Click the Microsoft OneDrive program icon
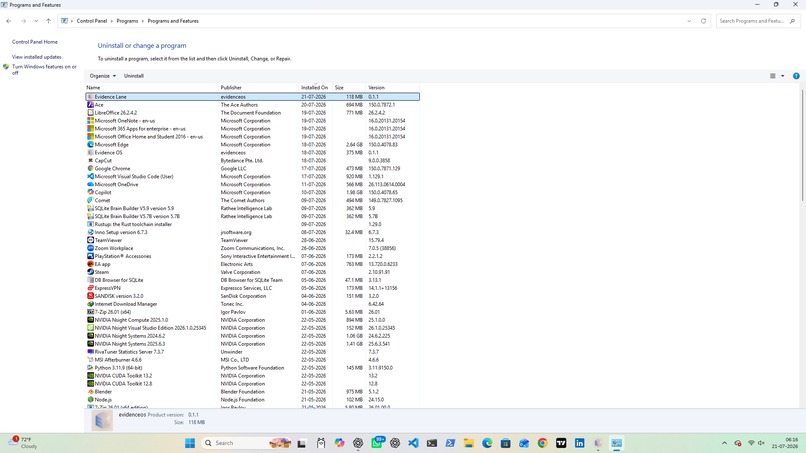The height and width of the screenshot is (453, 806). click(90, 184)
